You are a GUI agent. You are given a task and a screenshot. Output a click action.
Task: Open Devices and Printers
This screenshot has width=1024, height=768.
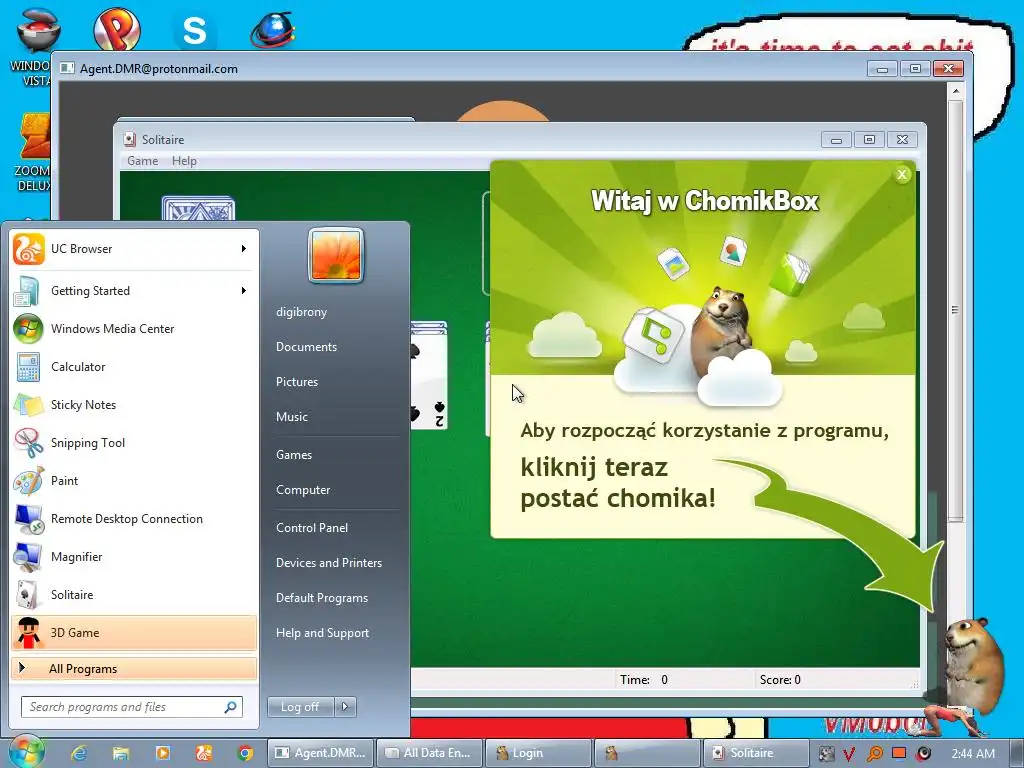pos(328,562)
